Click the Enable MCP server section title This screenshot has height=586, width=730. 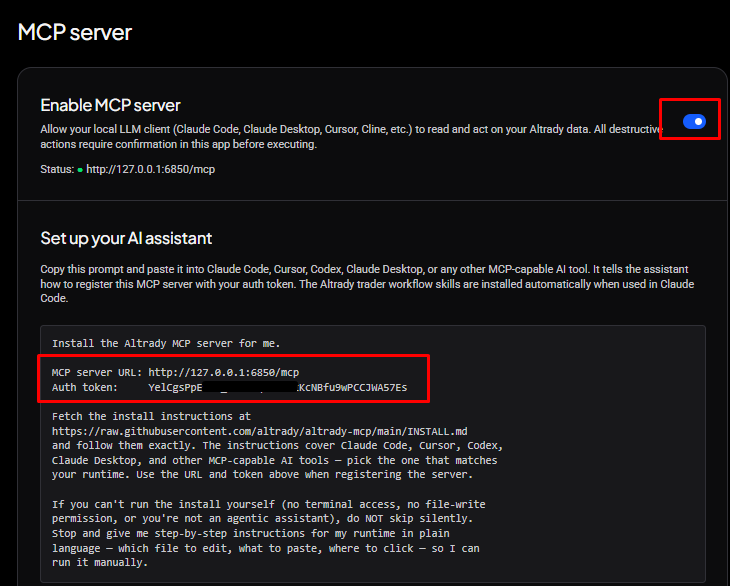click(110, 105)
